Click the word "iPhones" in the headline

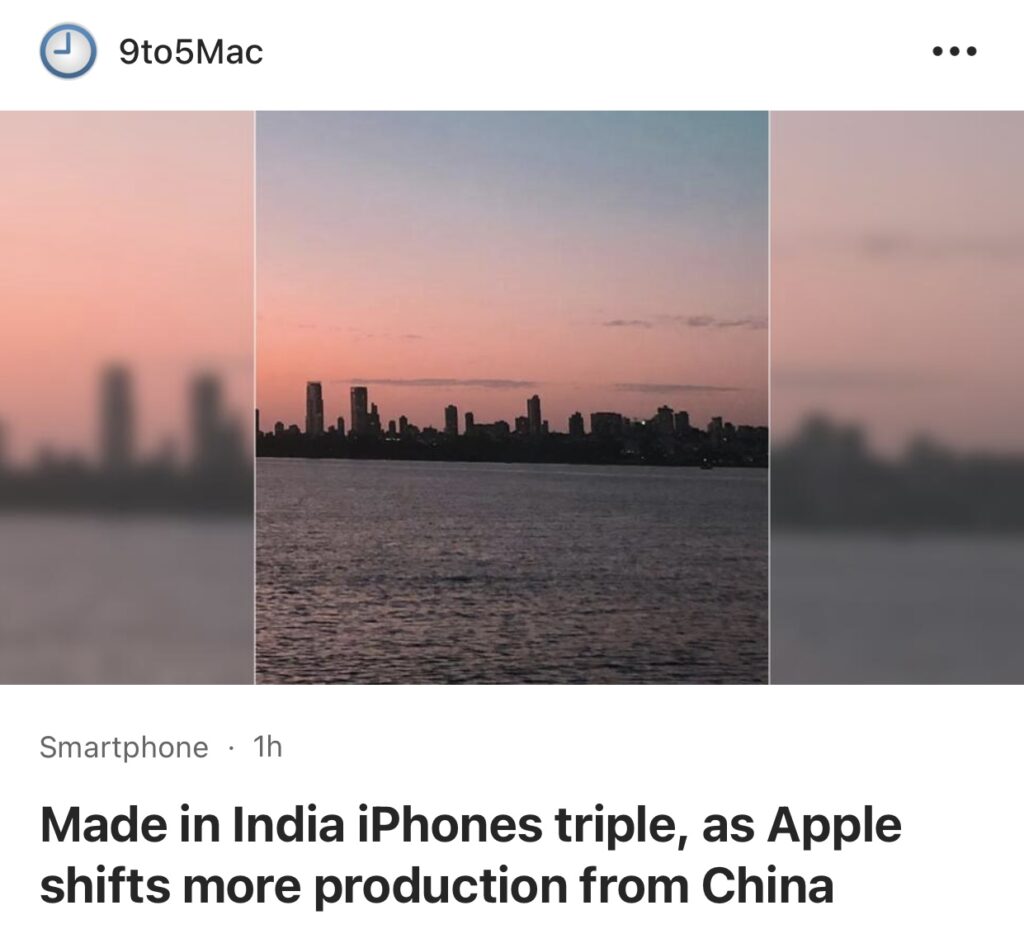click(x=449, y=824)
